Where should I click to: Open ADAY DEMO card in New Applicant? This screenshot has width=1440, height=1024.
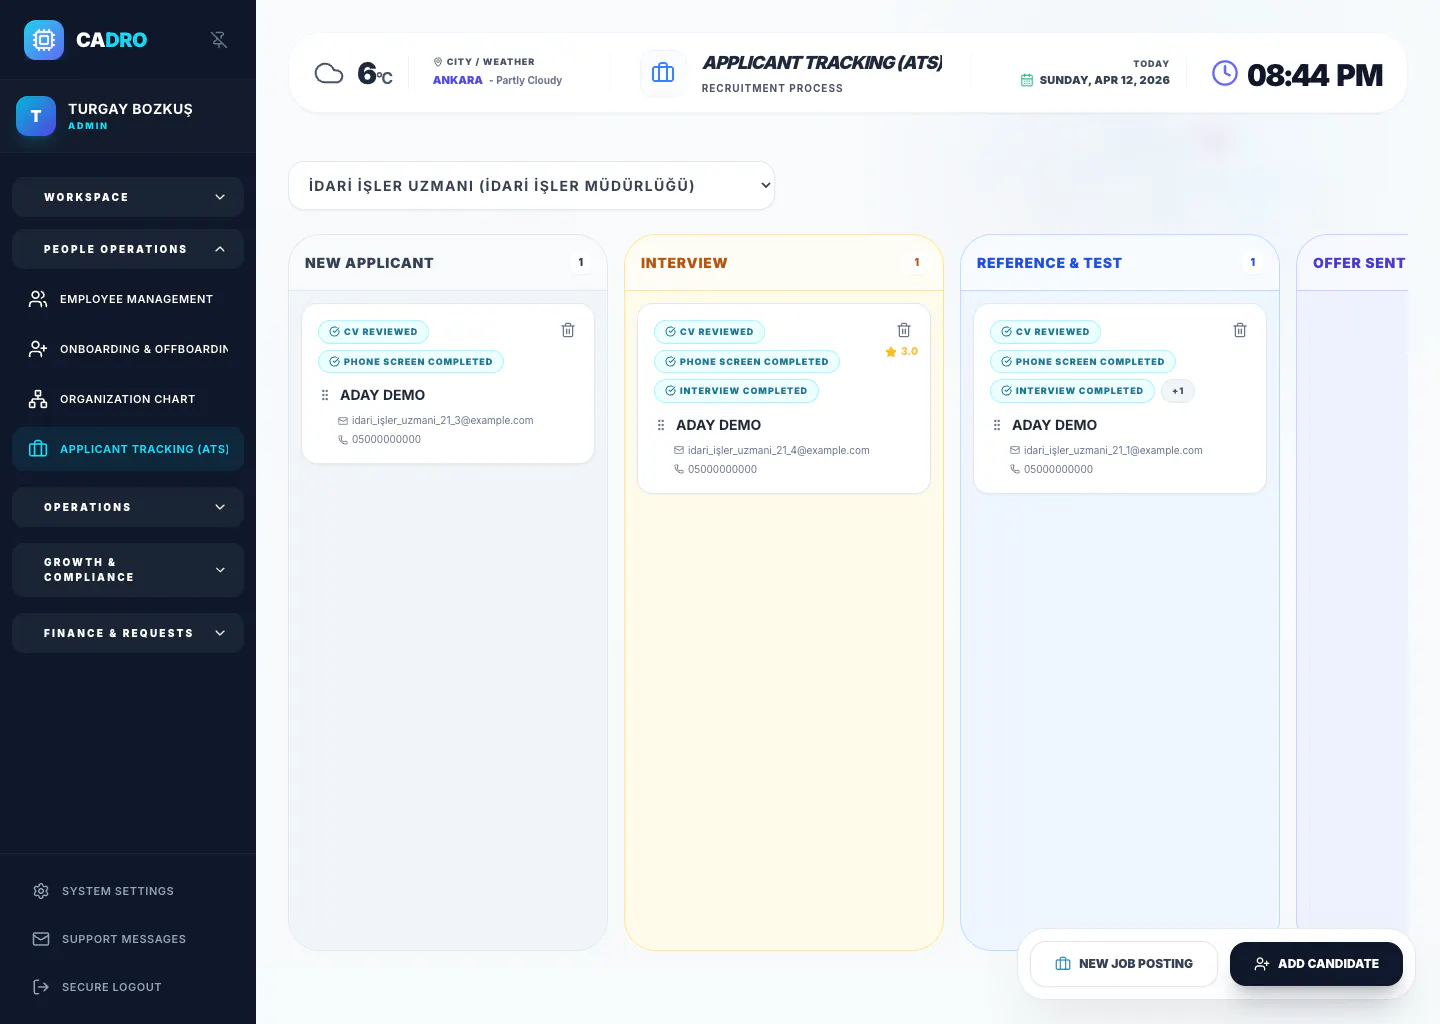pos(448,384)
